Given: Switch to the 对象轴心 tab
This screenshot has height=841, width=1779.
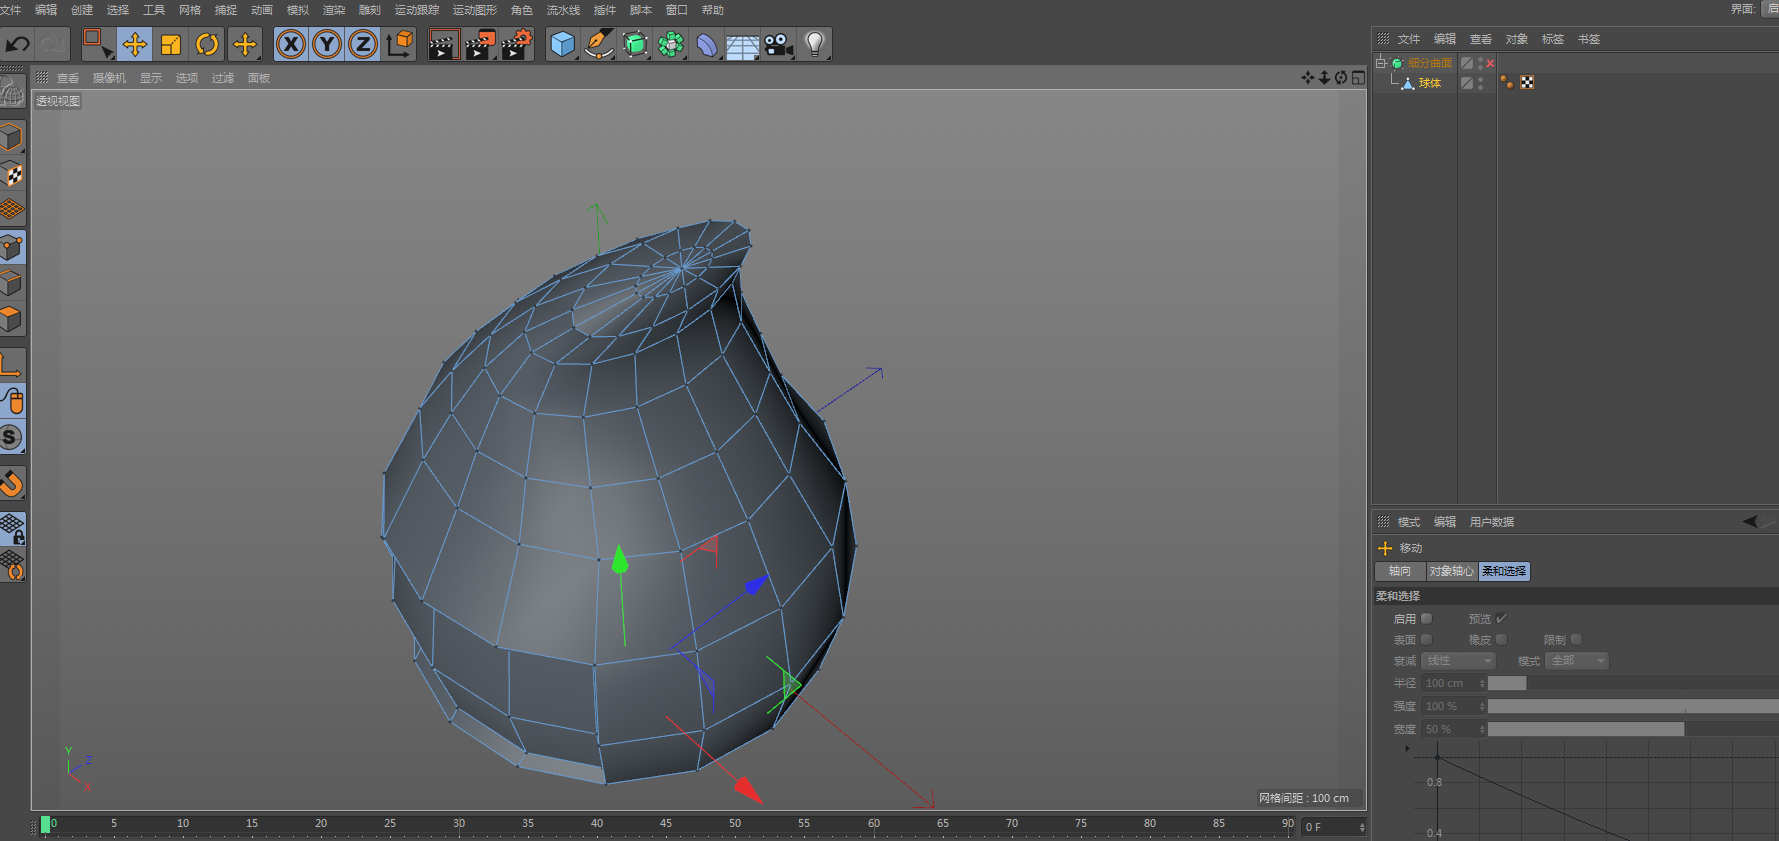Looking at the screenshot, I should 1451,571.
